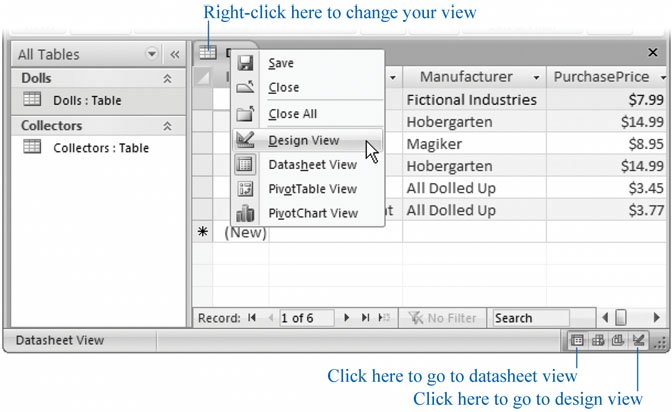Go to previous record navigation arrow

[x=270, y=318]
